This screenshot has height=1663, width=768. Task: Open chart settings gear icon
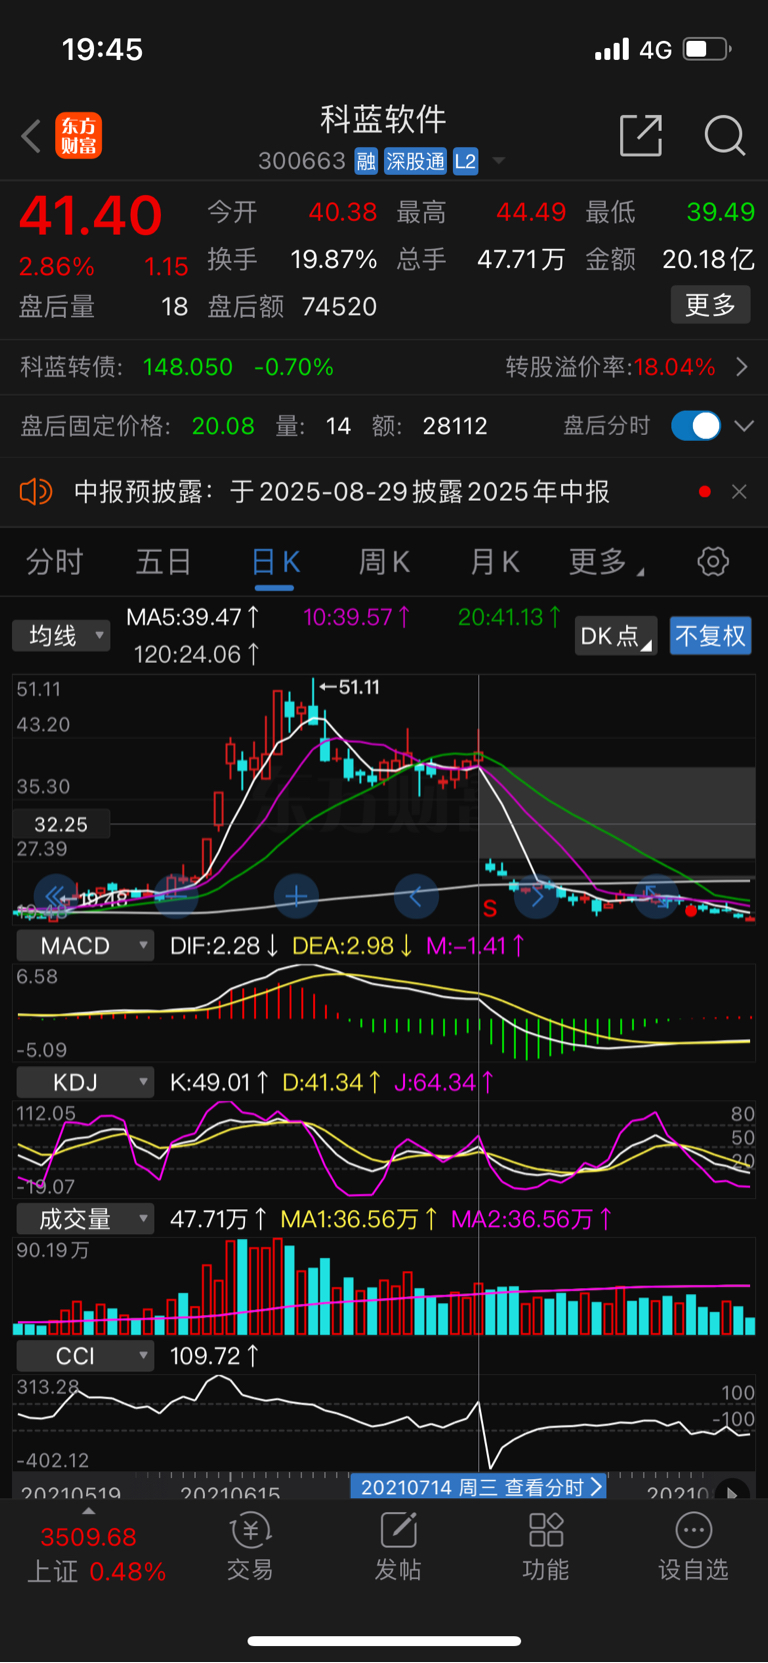click(713, 562)
